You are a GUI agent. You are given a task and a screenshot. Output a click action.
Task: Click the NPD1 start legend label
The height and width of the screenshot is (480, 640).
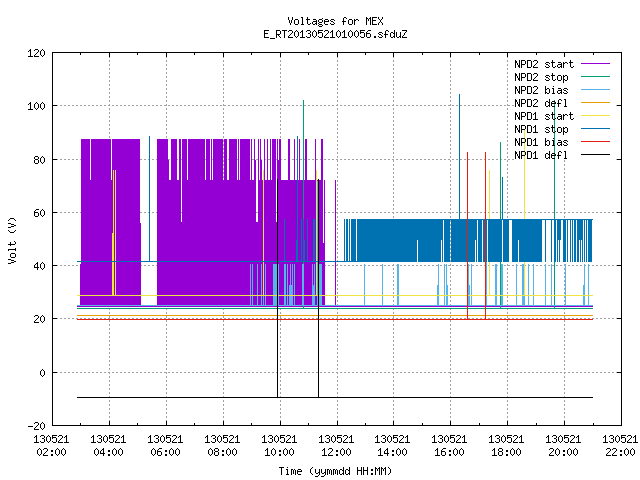coord(544,116)
